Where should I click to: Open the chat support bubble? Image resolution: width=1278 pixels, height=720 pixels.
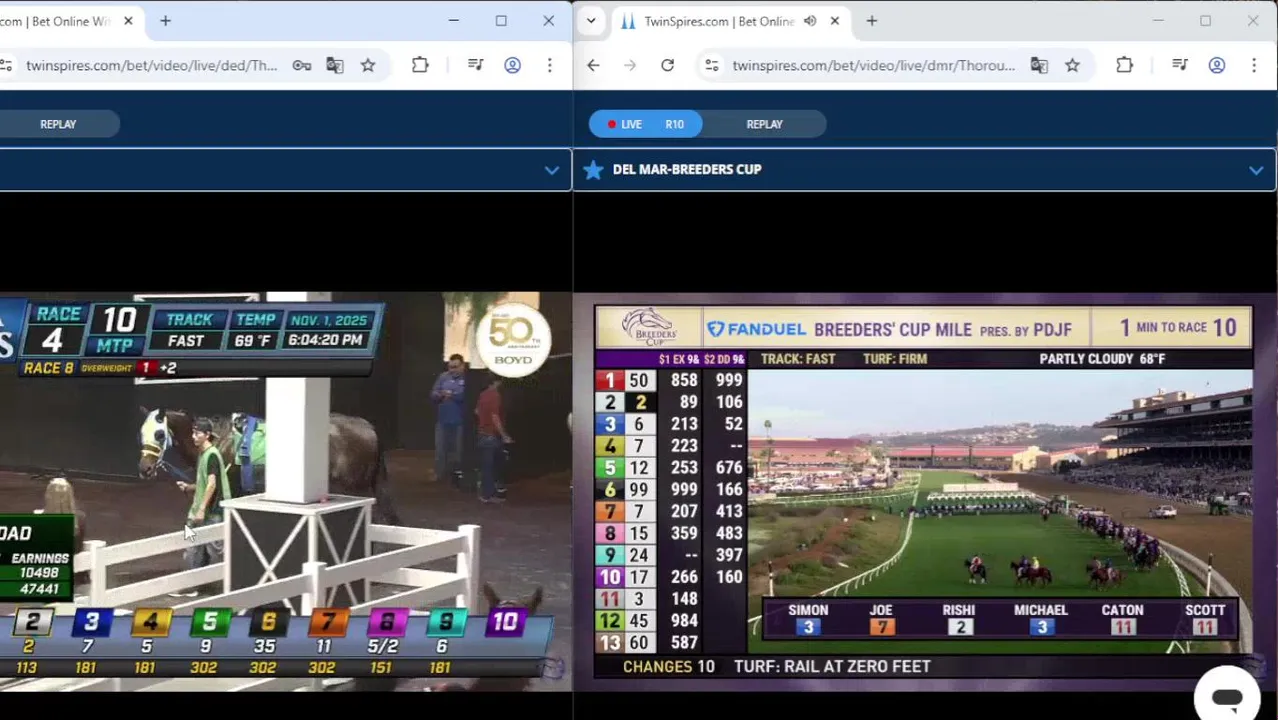click(x=1227, y=697)
